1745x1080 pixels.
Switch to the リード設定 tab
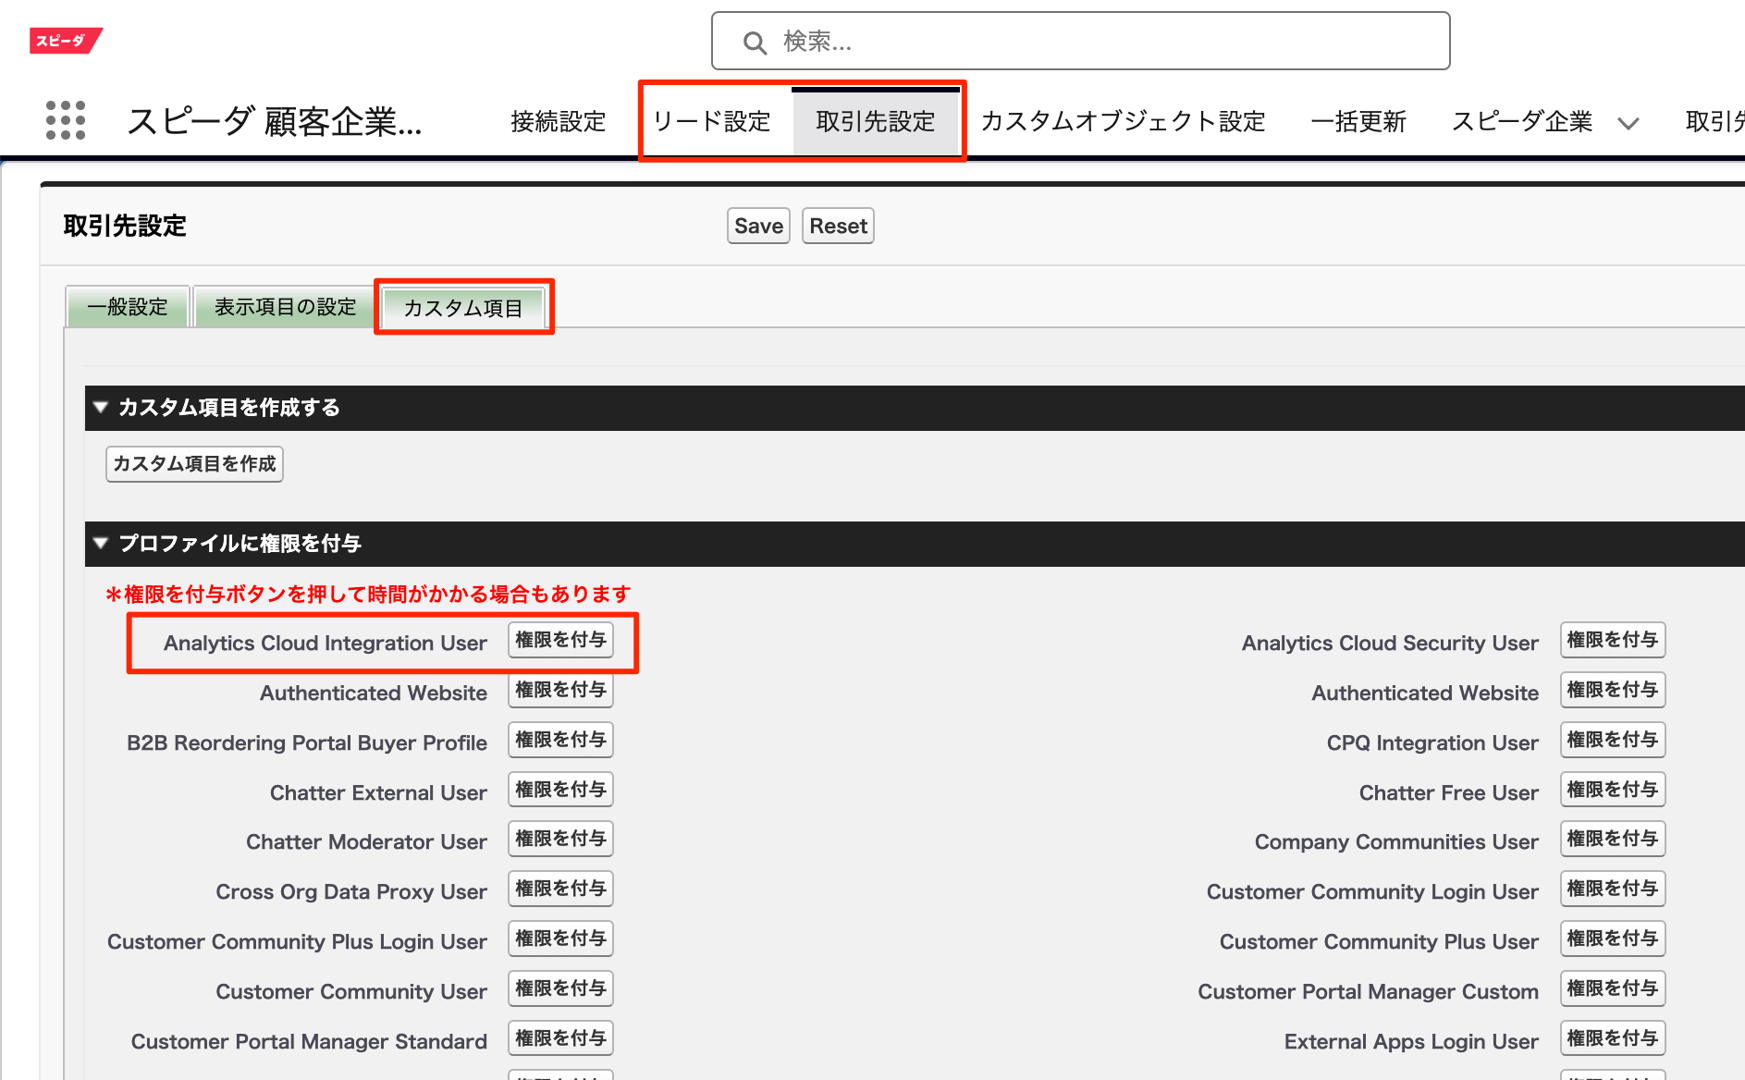[x=712, y=122]
